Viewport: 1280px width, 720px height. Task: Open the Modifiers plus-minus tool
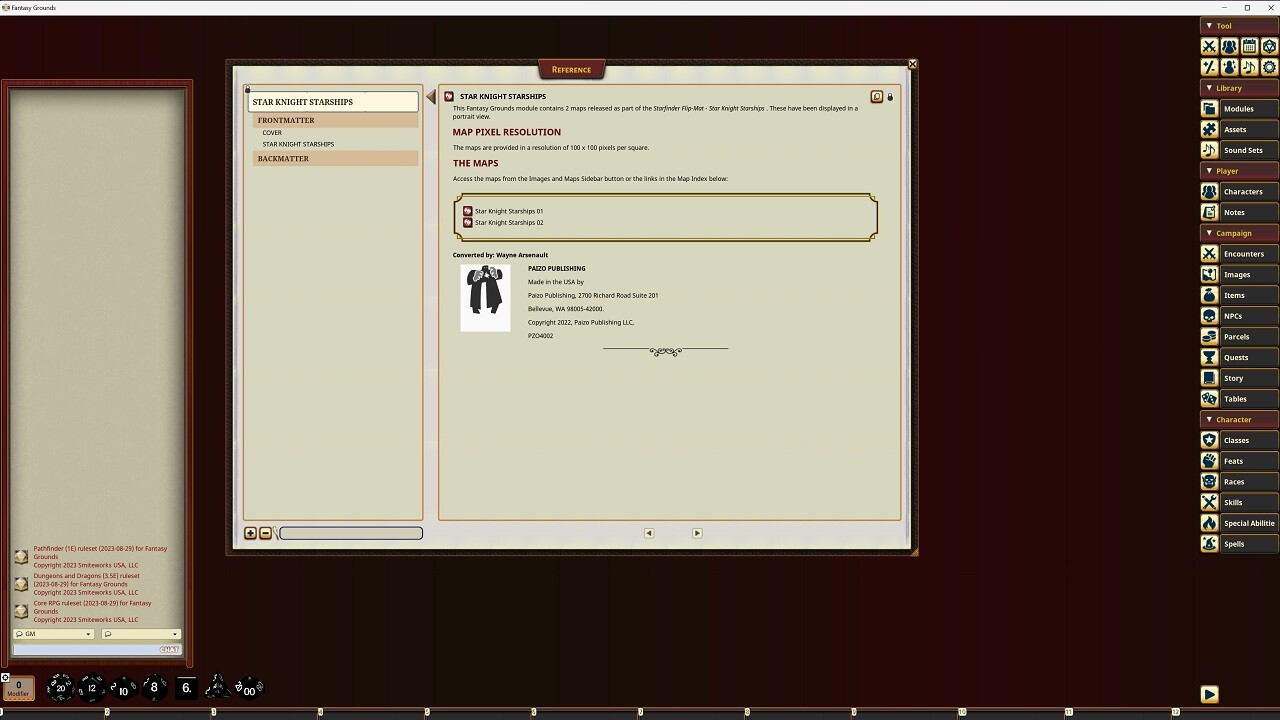(x=1209, y=67)
